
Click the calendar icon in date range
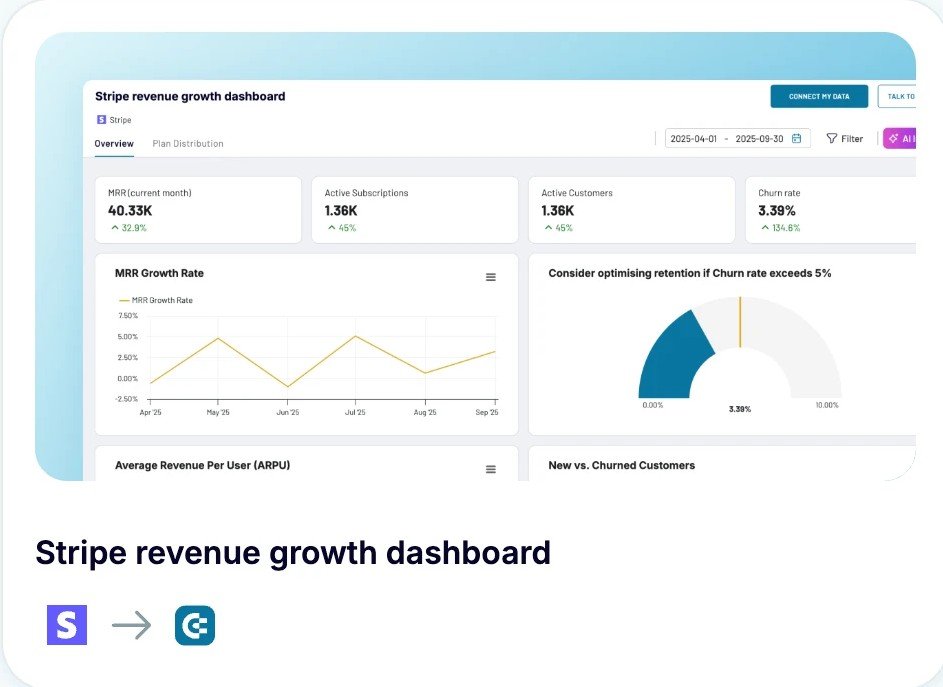tap(796, 139)
